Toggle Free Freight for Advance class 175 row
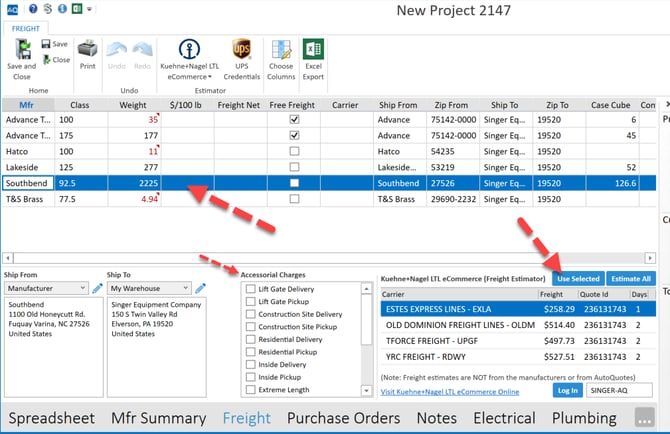 coord(294,135)
